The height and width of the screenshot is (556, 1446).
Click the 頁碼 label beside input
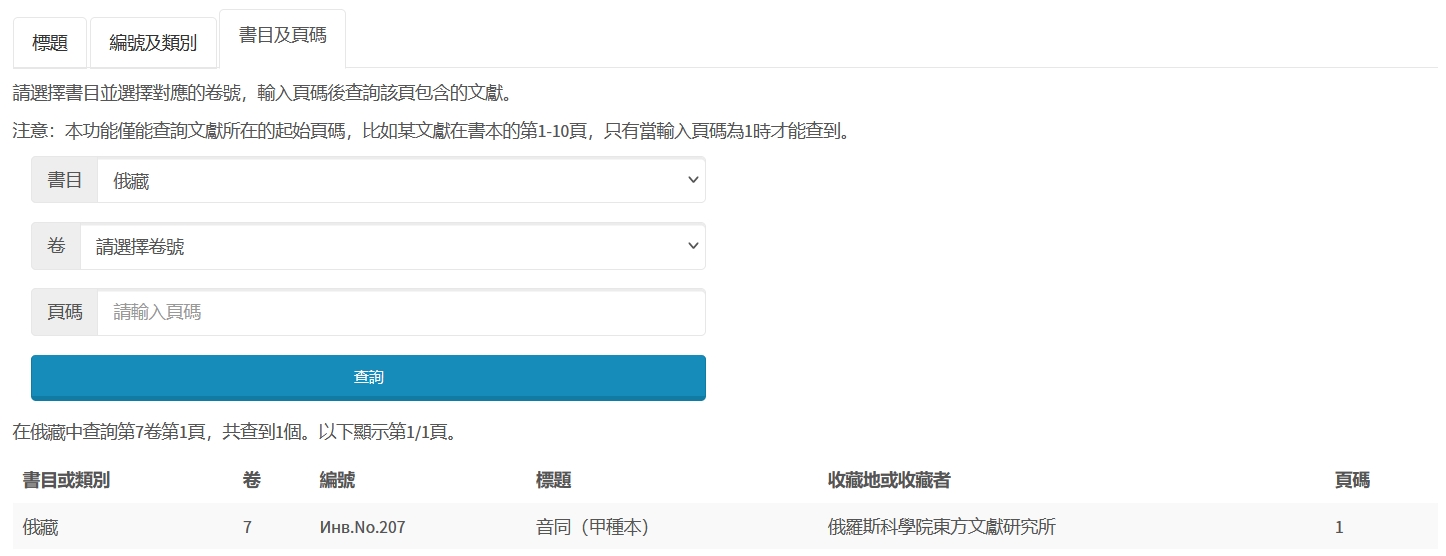(x=65, y=312)
